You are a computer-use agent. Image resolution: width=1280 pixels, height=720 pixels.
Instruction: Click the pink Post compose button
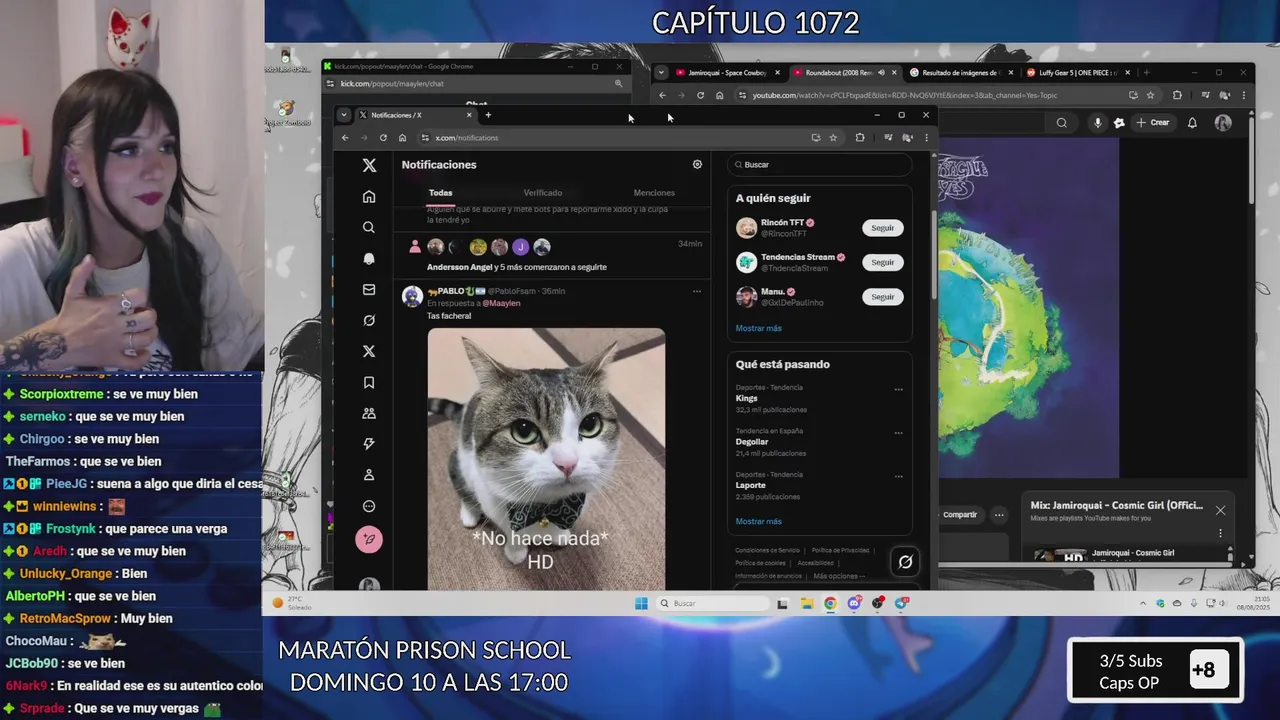tap(369, 539)
